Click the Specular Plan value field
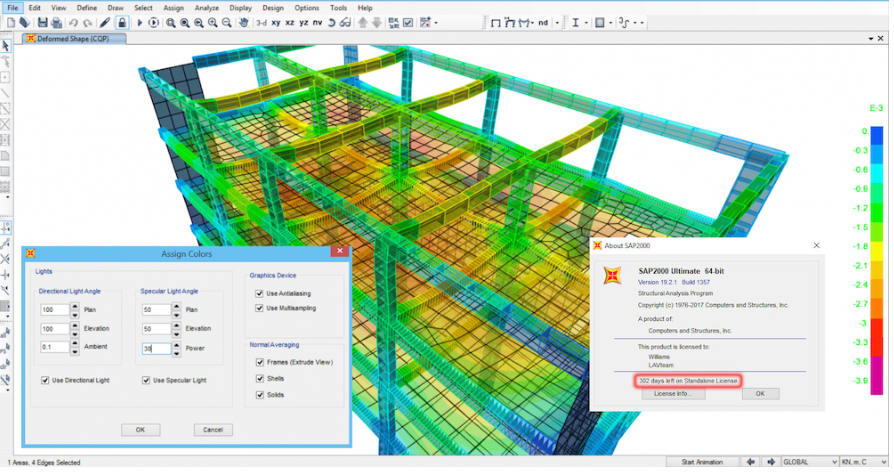Viewport: 894px width, 472px height. (156, 310)
